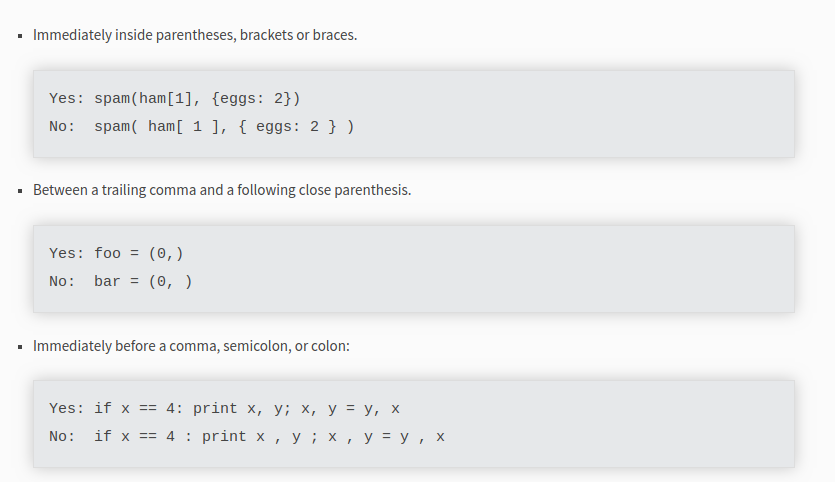Click the 'Yes:' label before spam(ham[1]
The width and height of the screenshot is (835, 482).
tap(67, 99)
